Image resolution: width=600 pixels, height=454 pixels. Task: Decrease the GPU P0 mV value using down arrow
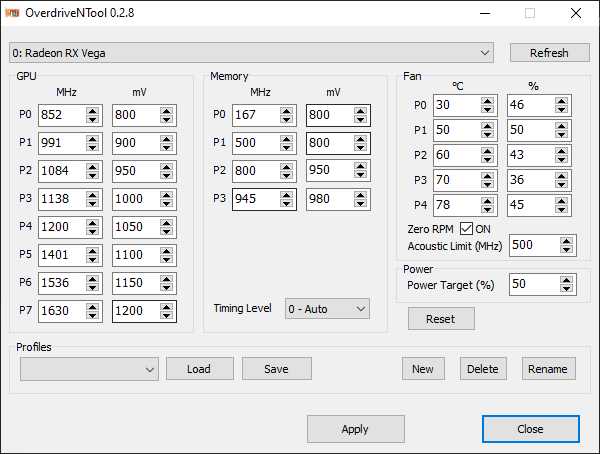(x=167, y=120)
